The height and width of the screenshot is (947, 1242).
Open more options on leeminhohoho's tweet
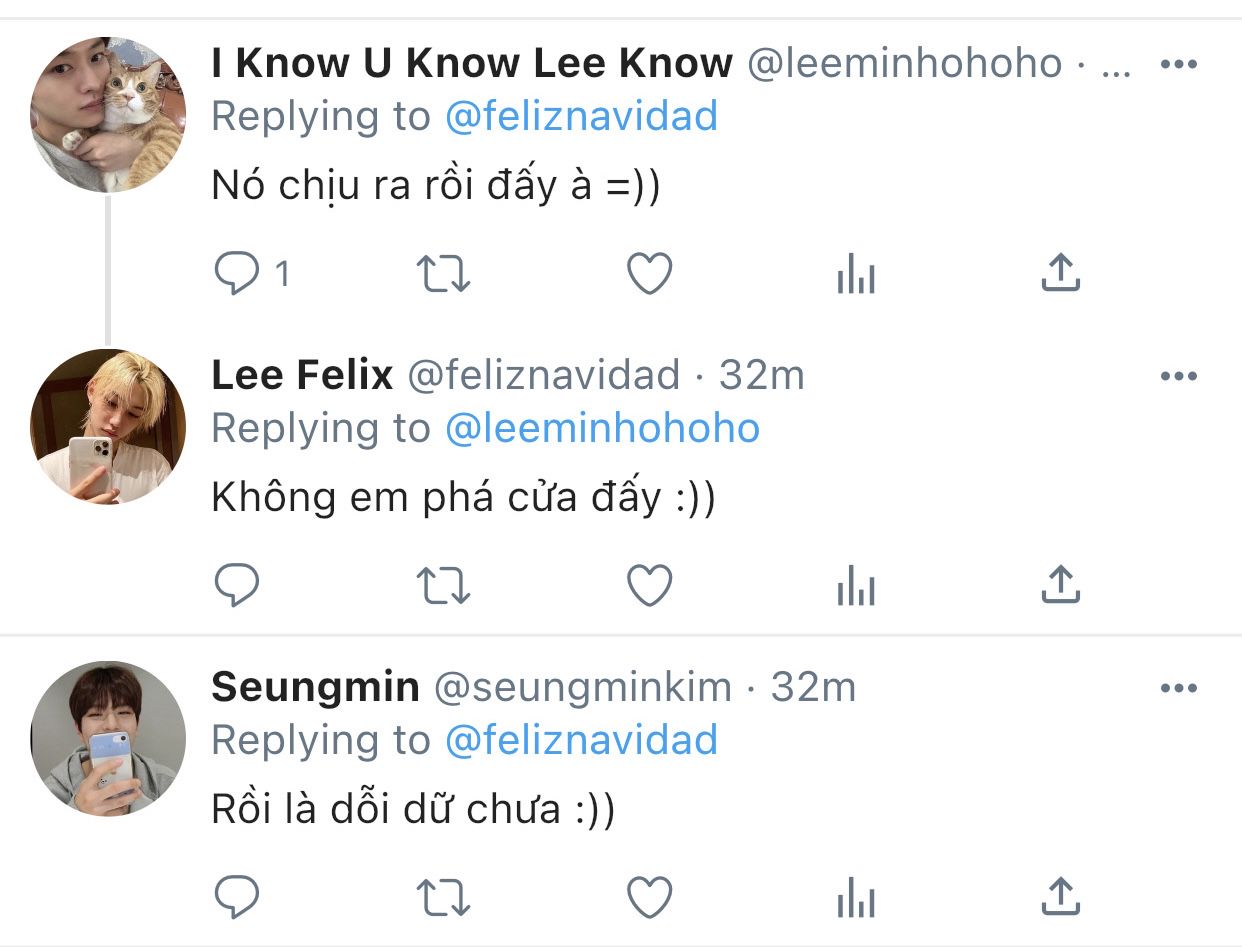coord(1178,65)
